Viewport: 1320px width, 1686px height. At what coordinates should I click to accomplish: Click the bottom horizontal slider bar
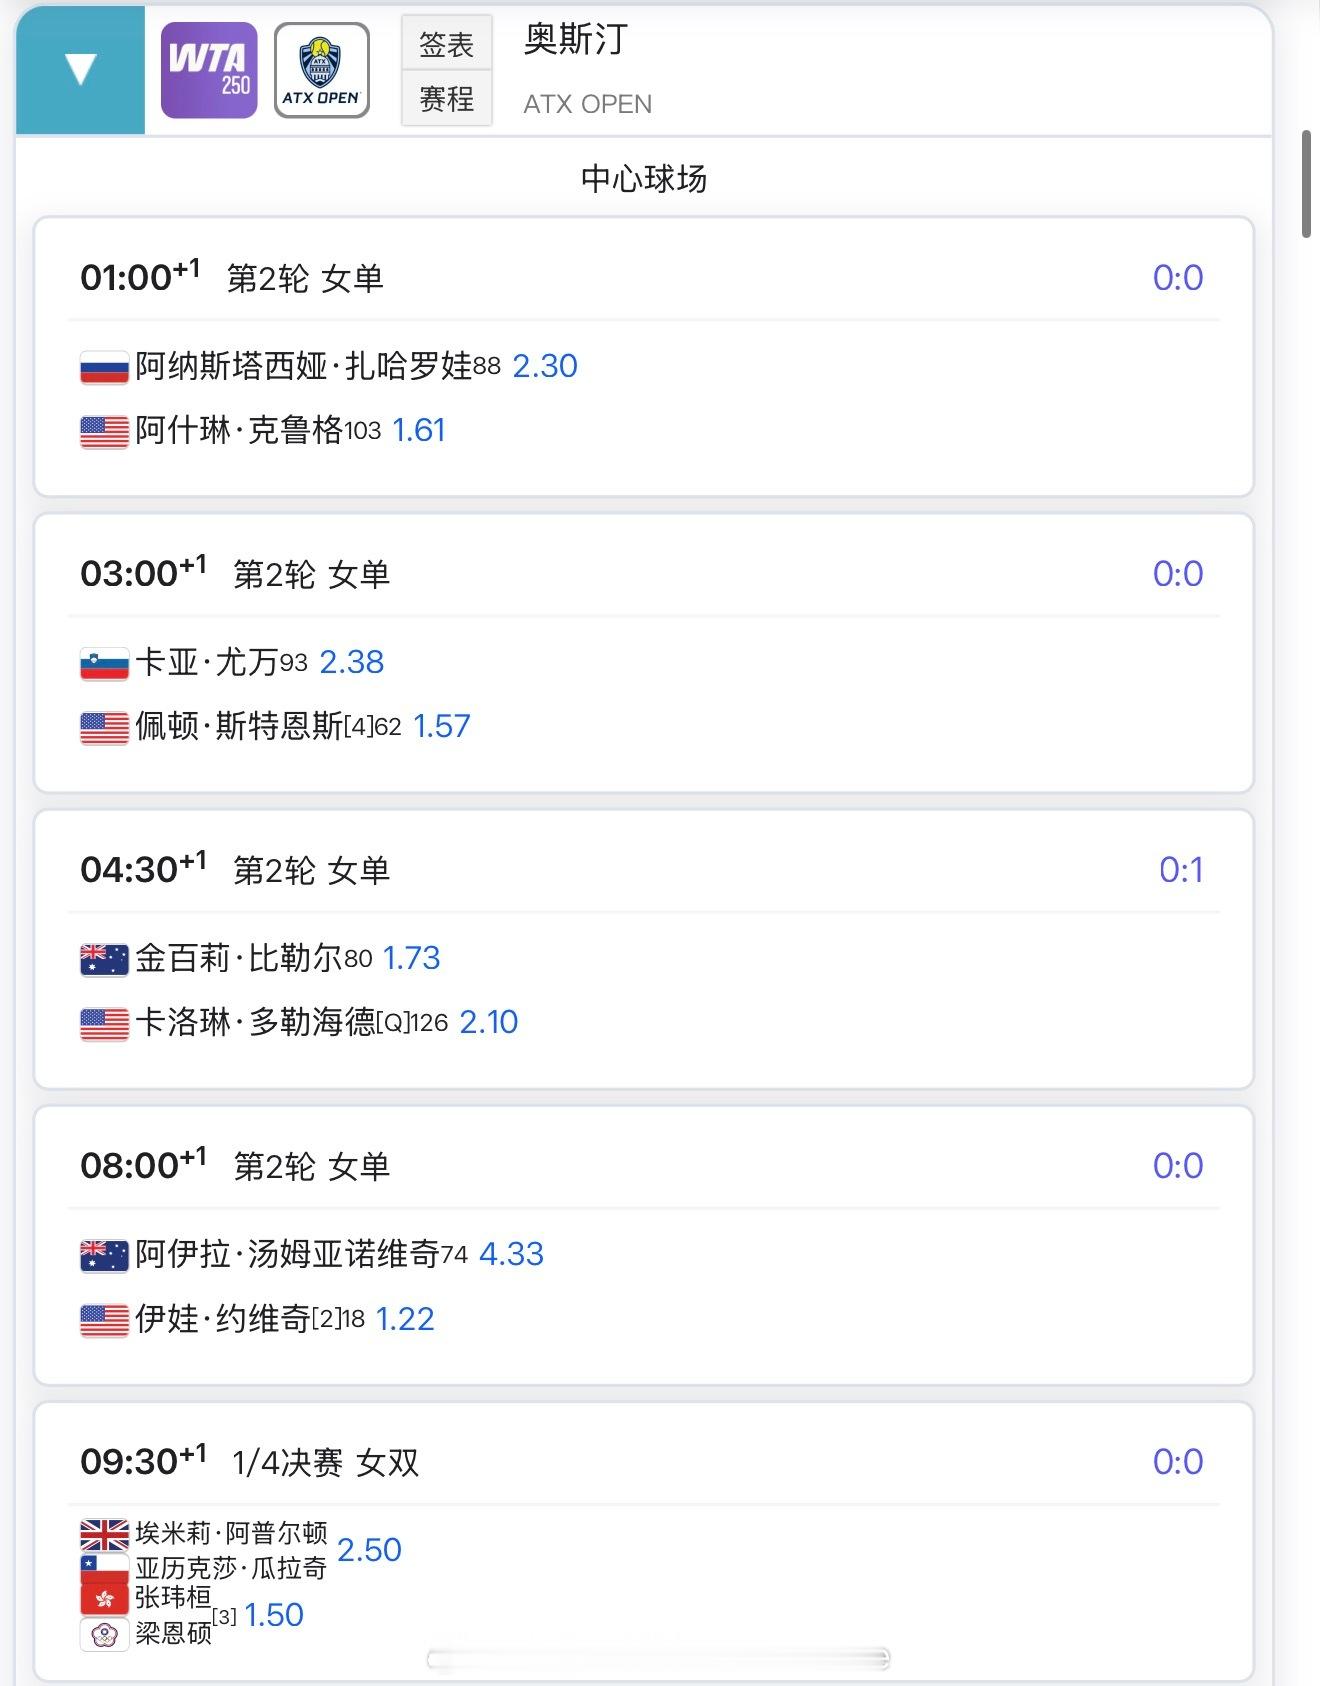(x=658, y=1660)
